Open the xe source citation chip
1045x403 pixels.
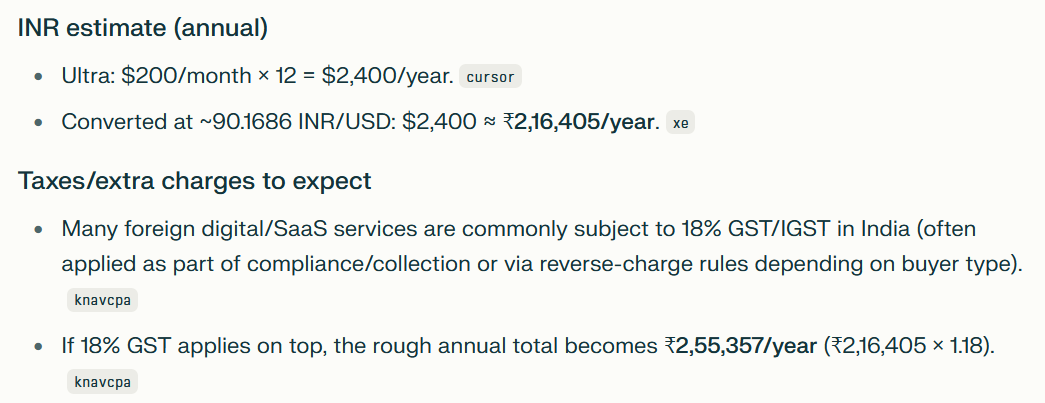(x=680, y=123)
